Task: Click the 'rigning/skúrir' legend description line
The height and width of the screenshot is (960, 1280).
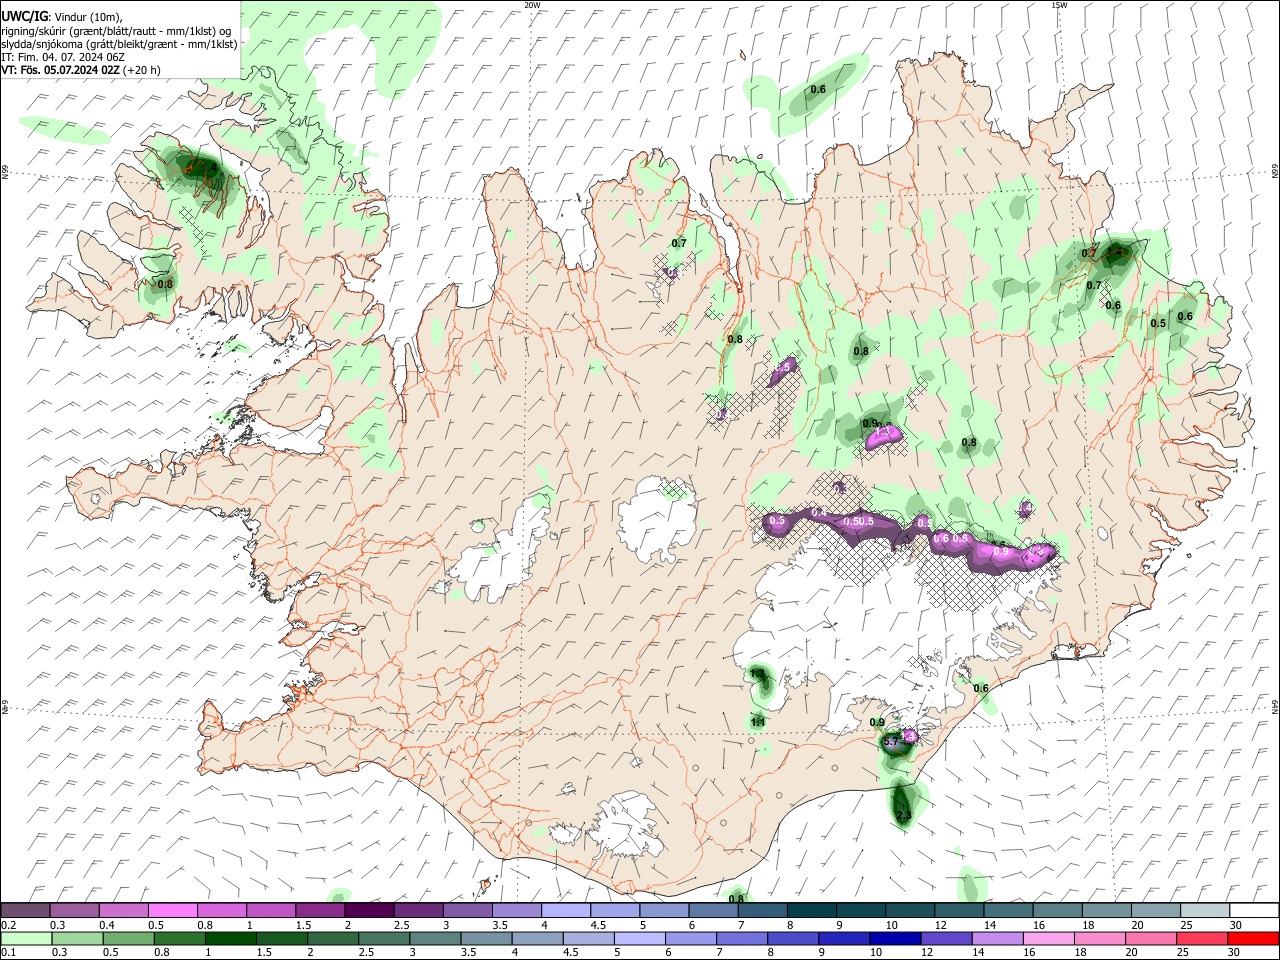Action: pos(115,31)
